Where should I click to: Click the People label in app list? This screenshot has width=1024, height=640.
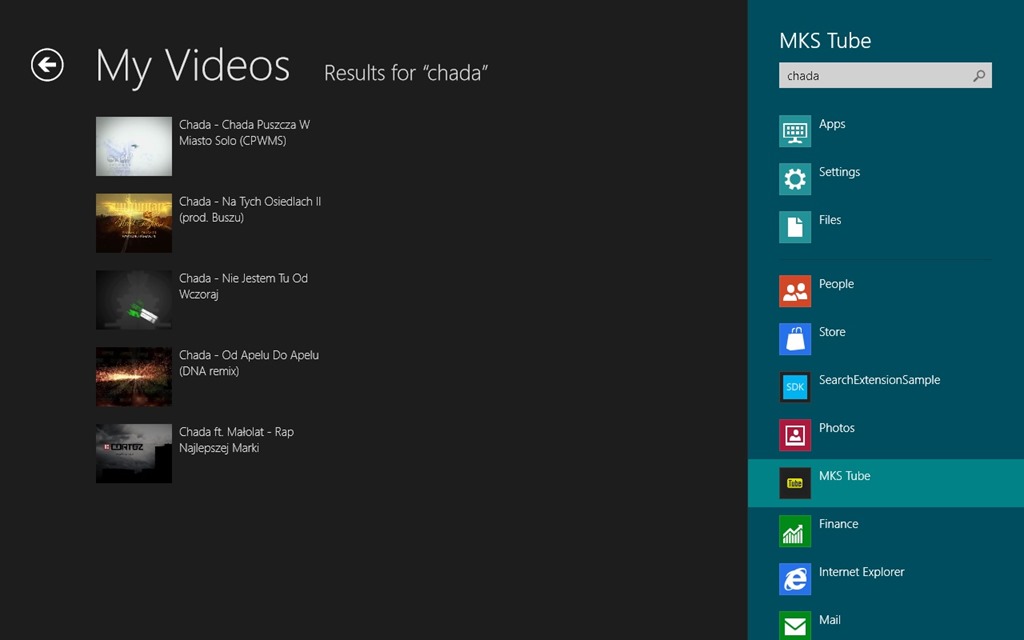tap(837, 284)
